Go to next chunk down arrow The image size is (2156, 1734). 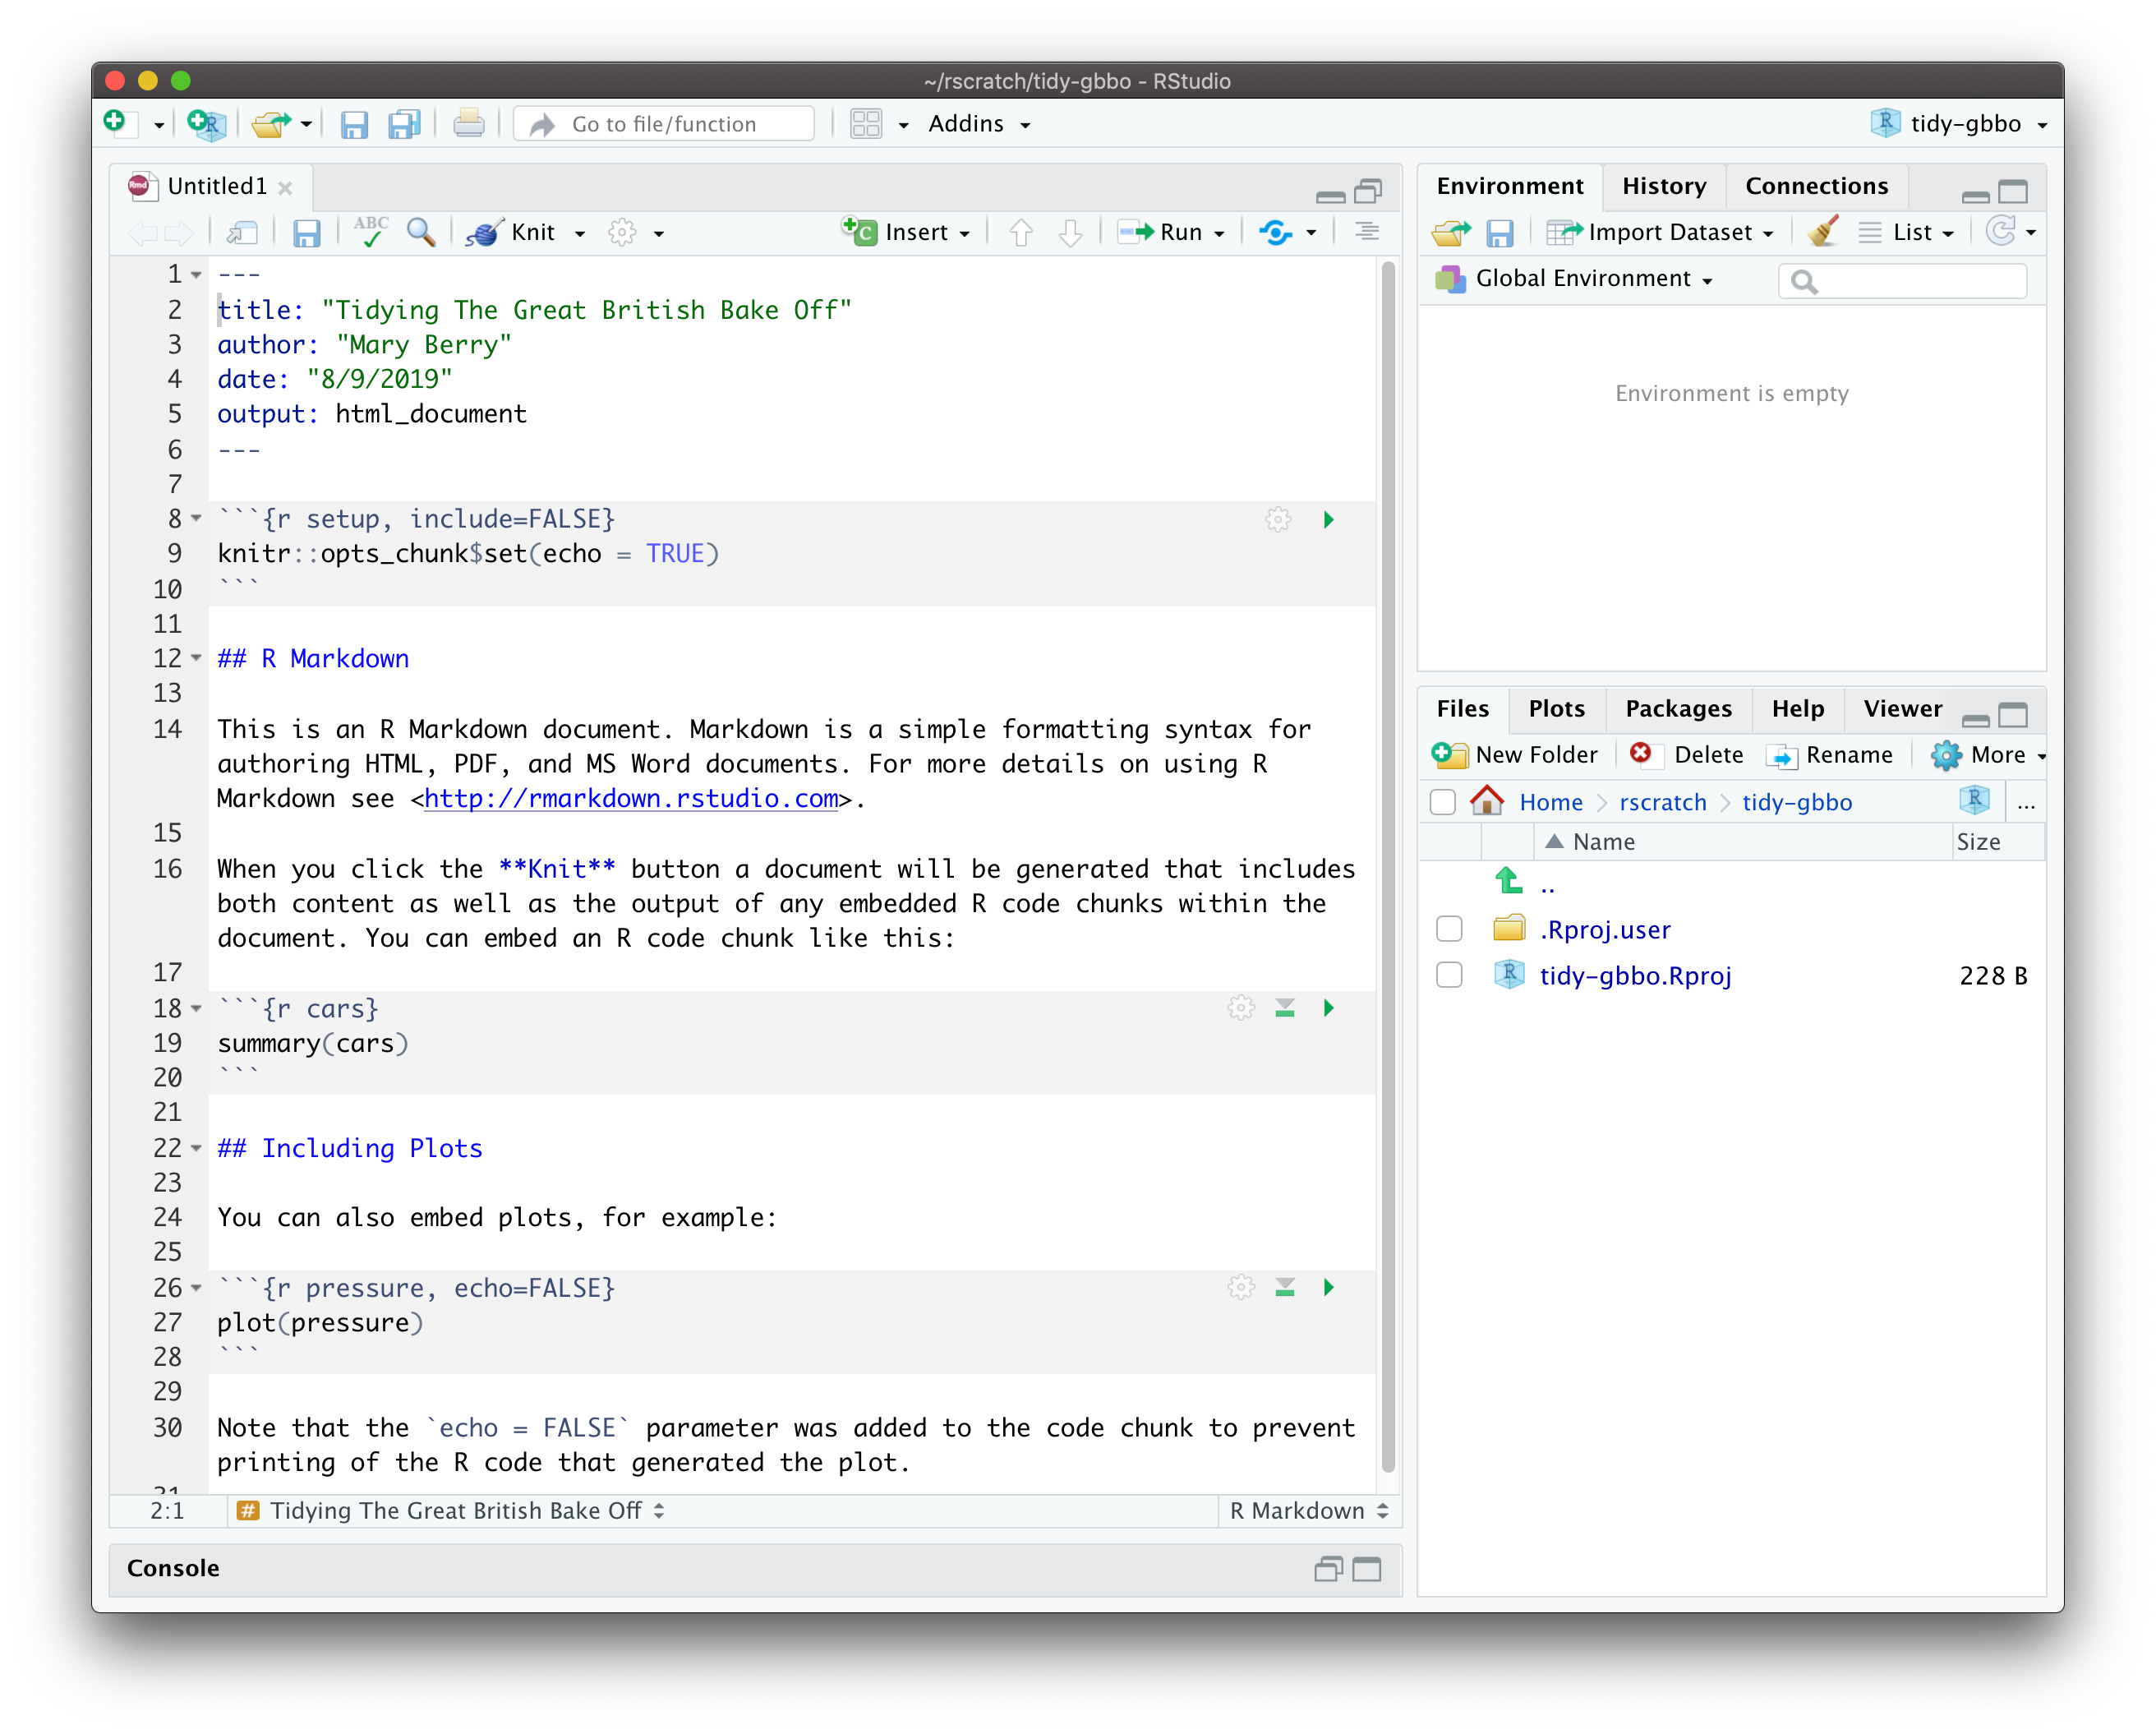(x=1070, y=233)
